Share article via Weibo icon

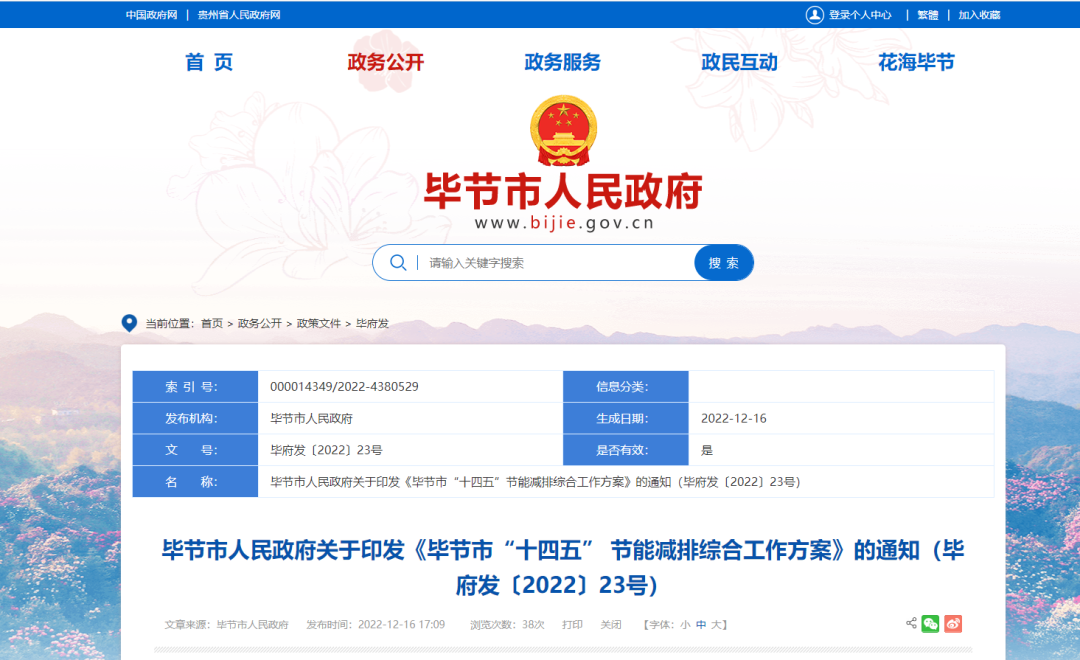(953, 624)
